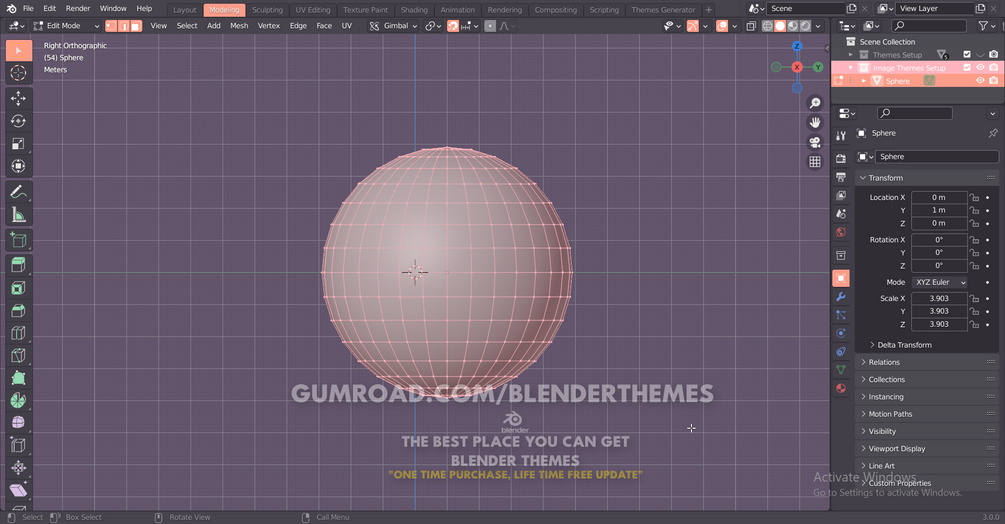
Task: Switch to the Shading workspace tab
Action: 414,10
